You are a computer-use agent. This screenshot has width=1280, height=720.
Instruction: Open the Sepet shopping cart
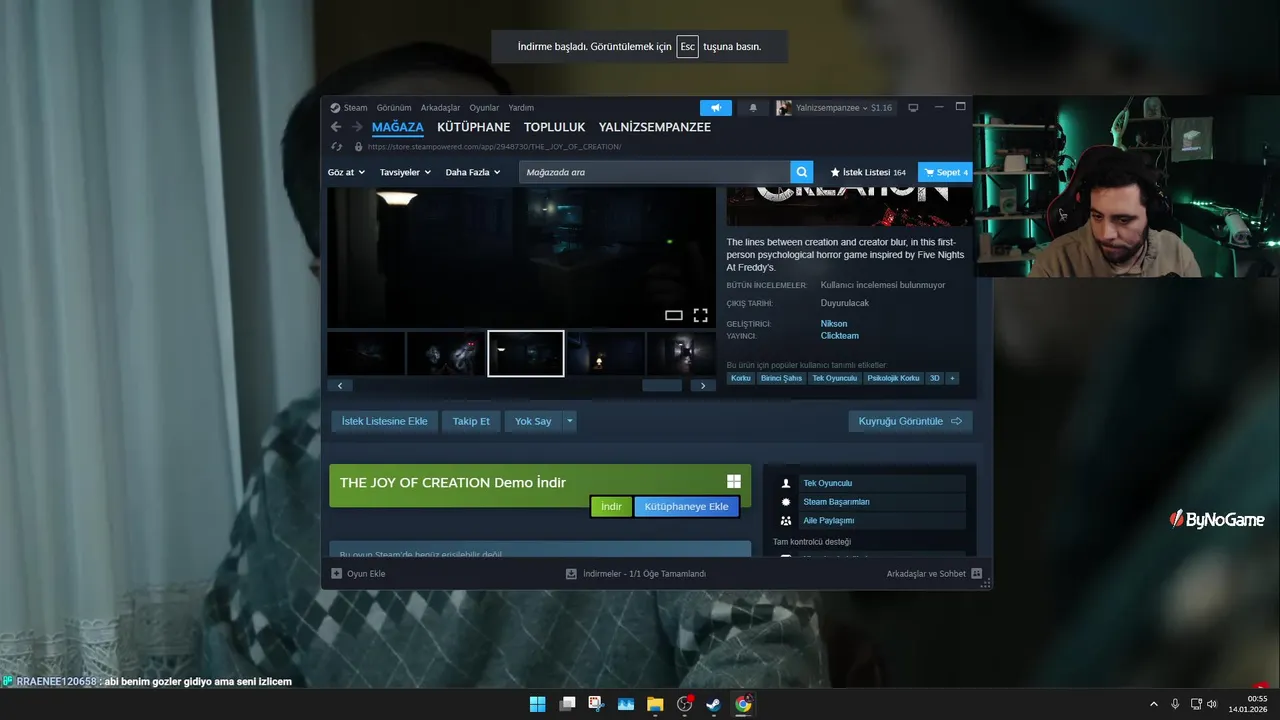[x=945, y=172]
